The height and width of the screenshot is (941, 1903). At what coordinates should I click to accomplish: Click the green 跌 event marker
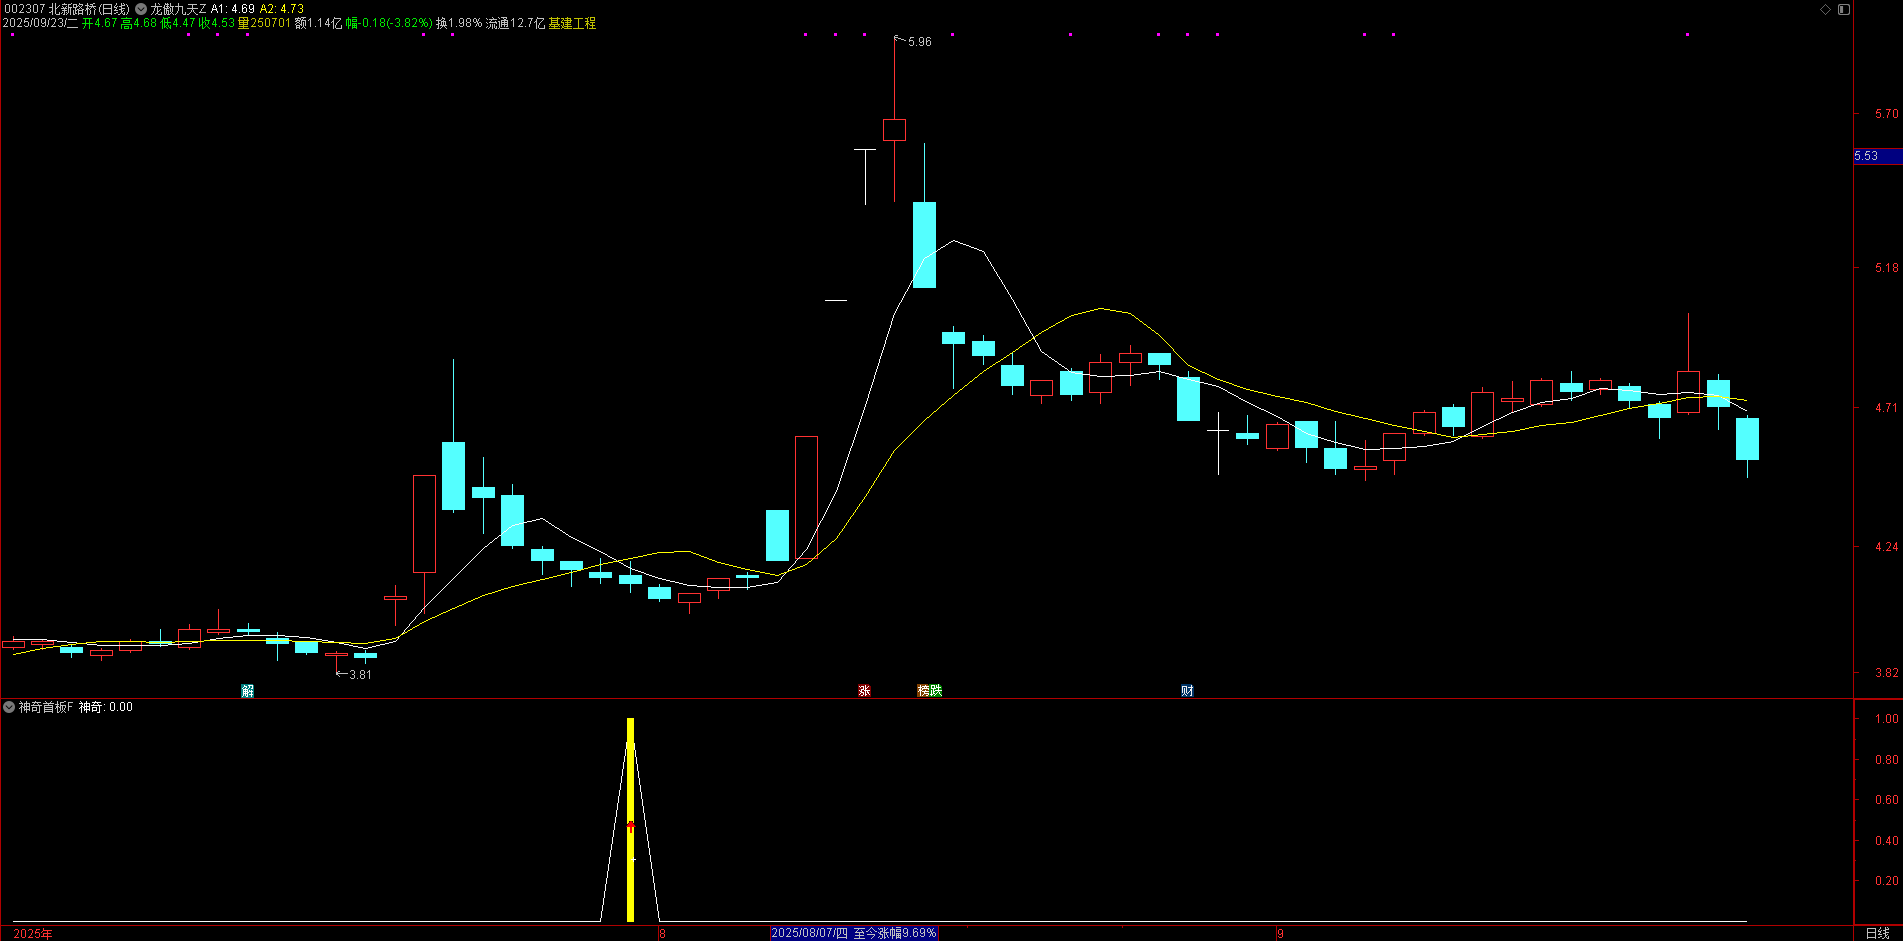click(x=936, y=691)
